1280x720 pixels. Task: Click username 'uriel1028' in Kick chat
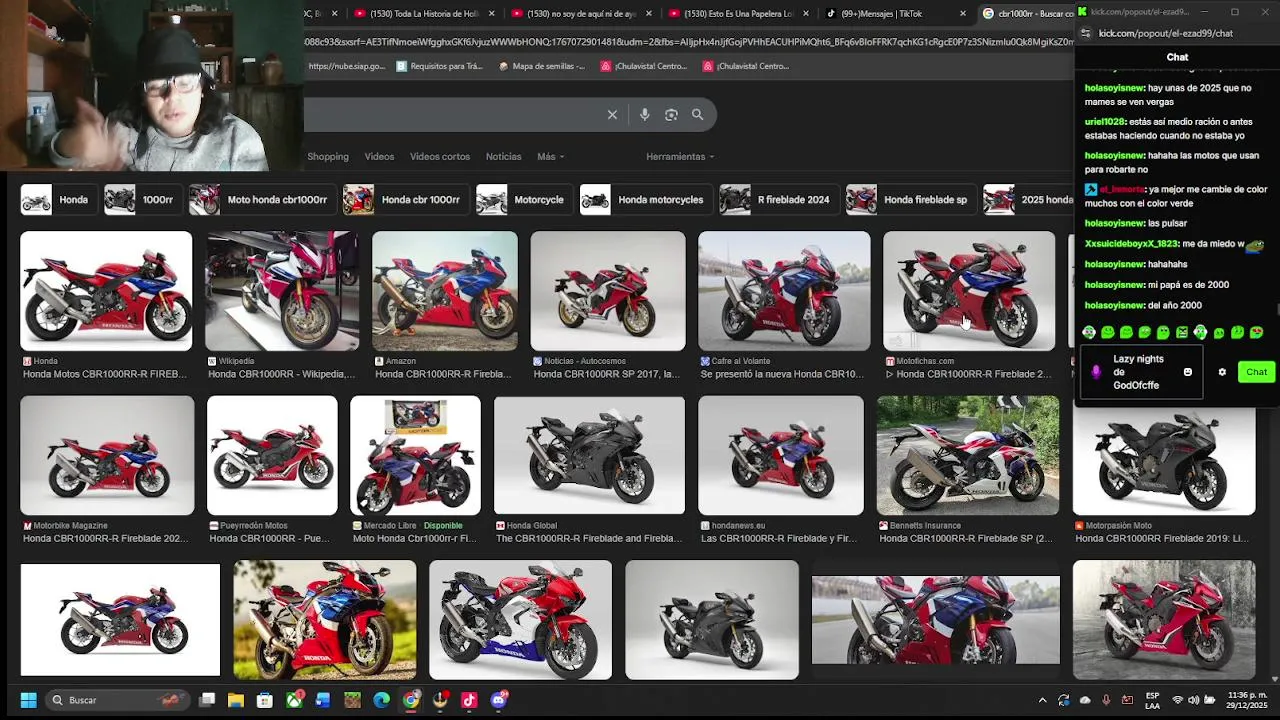coord(1104,122)
